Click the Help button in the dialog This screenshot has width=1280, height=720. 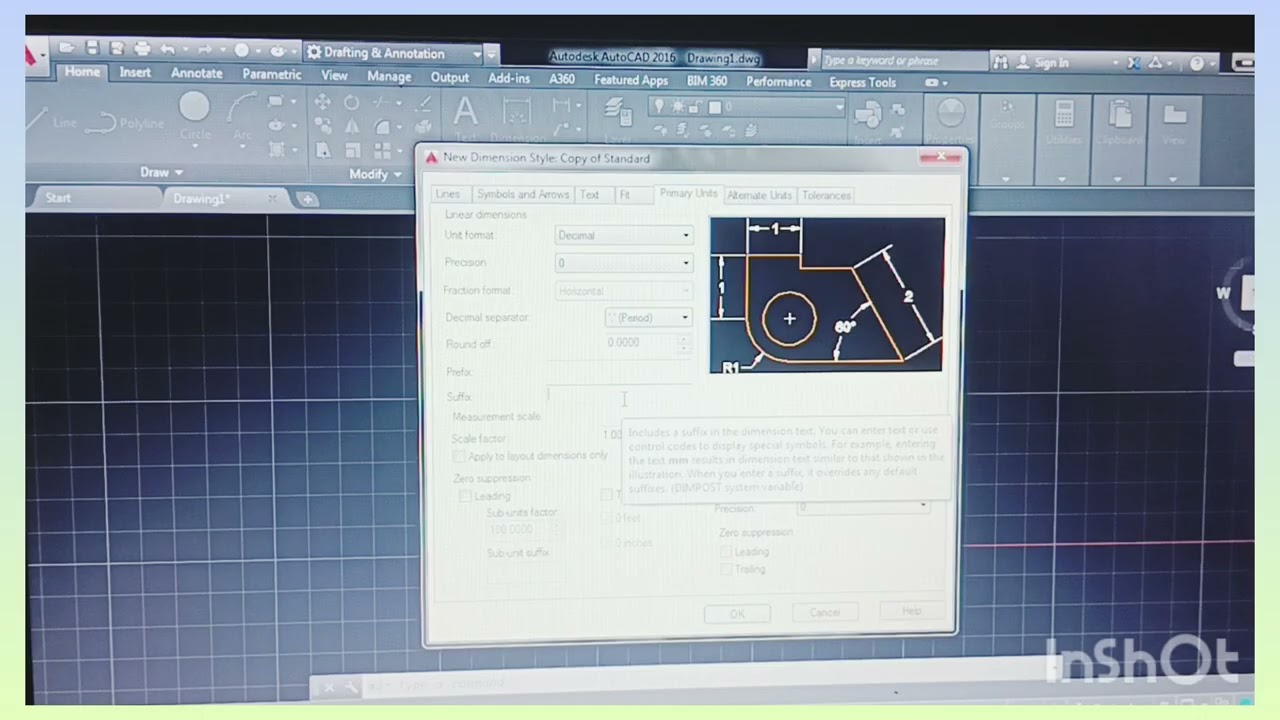[911, 610]
